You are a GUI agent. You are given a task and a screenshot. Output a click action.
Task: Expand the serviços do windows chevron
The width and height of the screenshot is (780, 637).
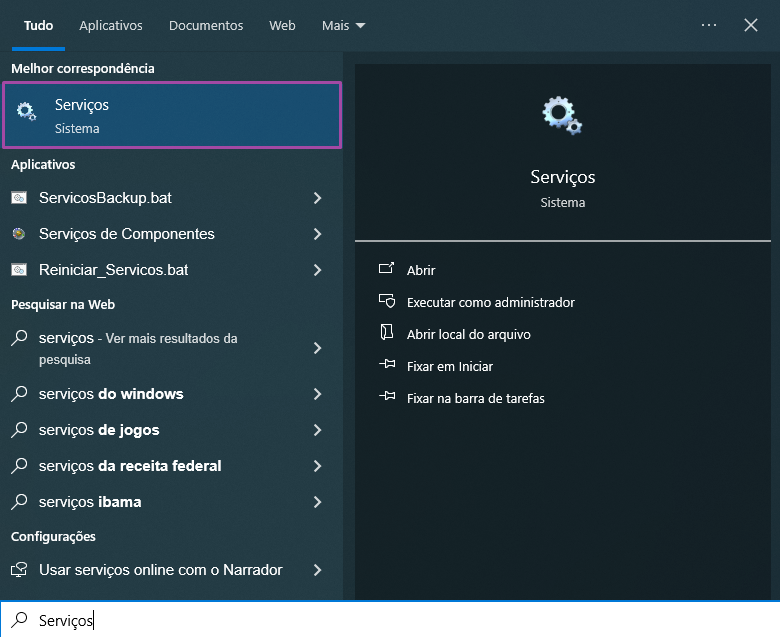point(317,394)
